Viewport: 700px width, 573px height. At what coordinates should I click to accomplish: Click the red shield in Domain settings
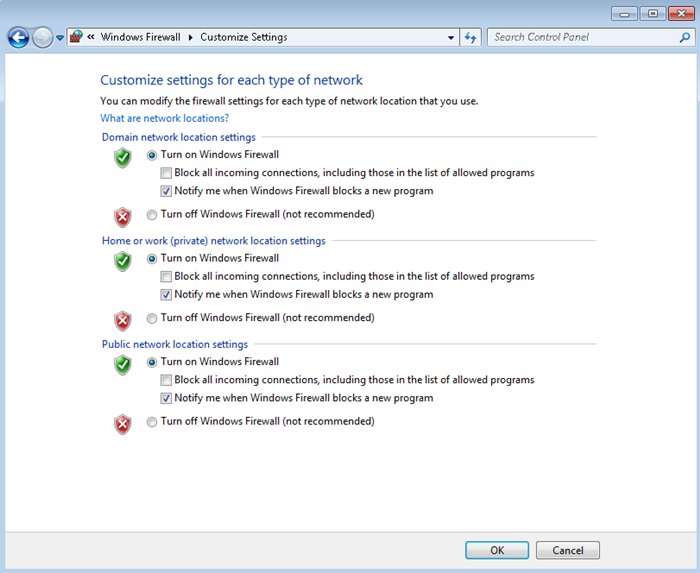123,217
